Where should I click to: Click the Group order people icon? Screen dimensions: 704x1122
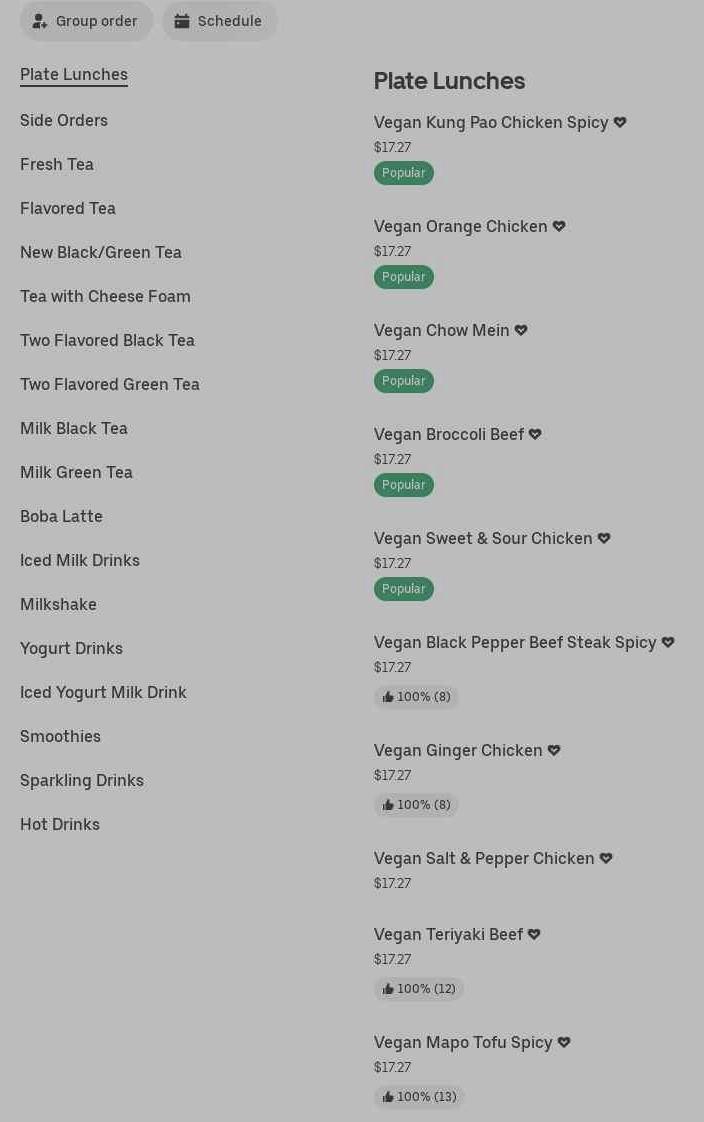(x=40, y=21)
